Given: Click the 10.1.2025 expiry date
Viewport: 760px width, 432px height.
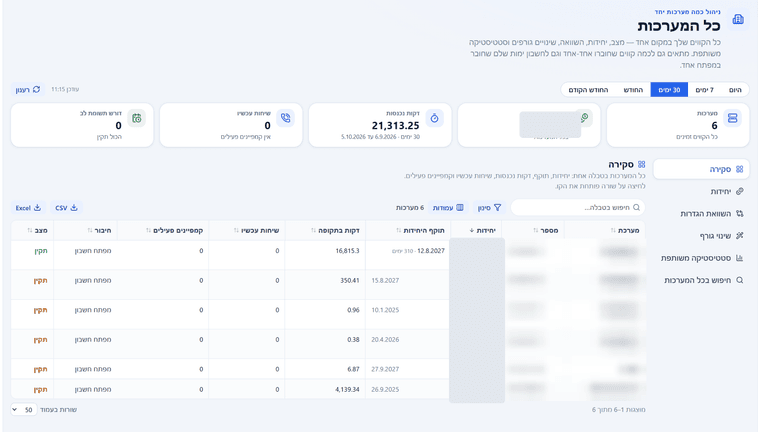Looking at the screenshot, I should pos(385,310).
